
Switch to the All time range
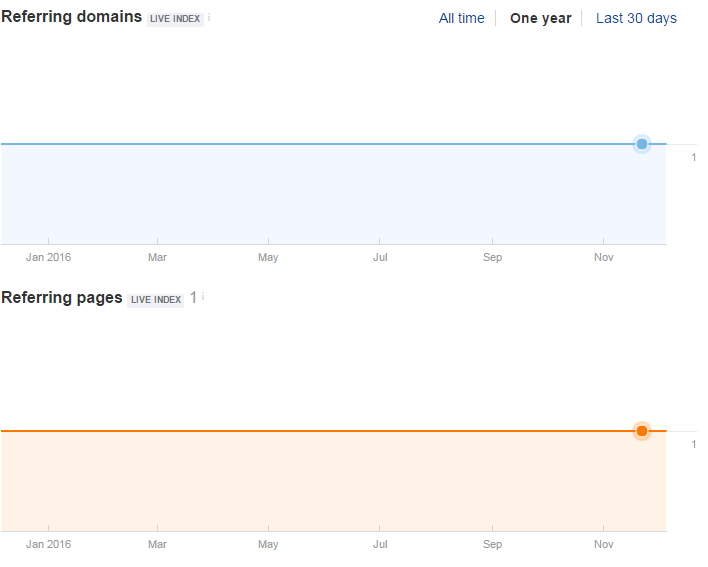461,18
